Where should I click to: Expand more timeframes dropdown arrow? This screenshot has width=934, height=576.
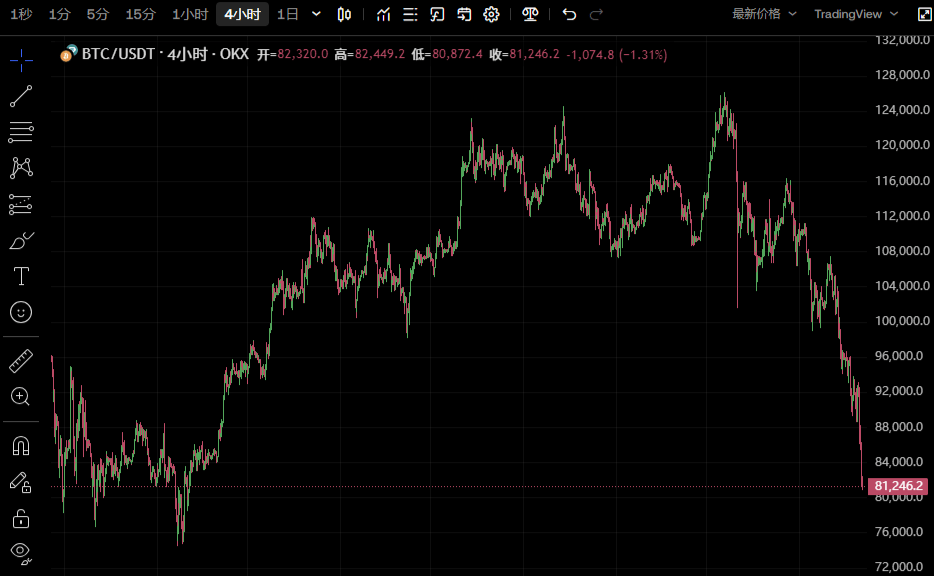[317, 14]
